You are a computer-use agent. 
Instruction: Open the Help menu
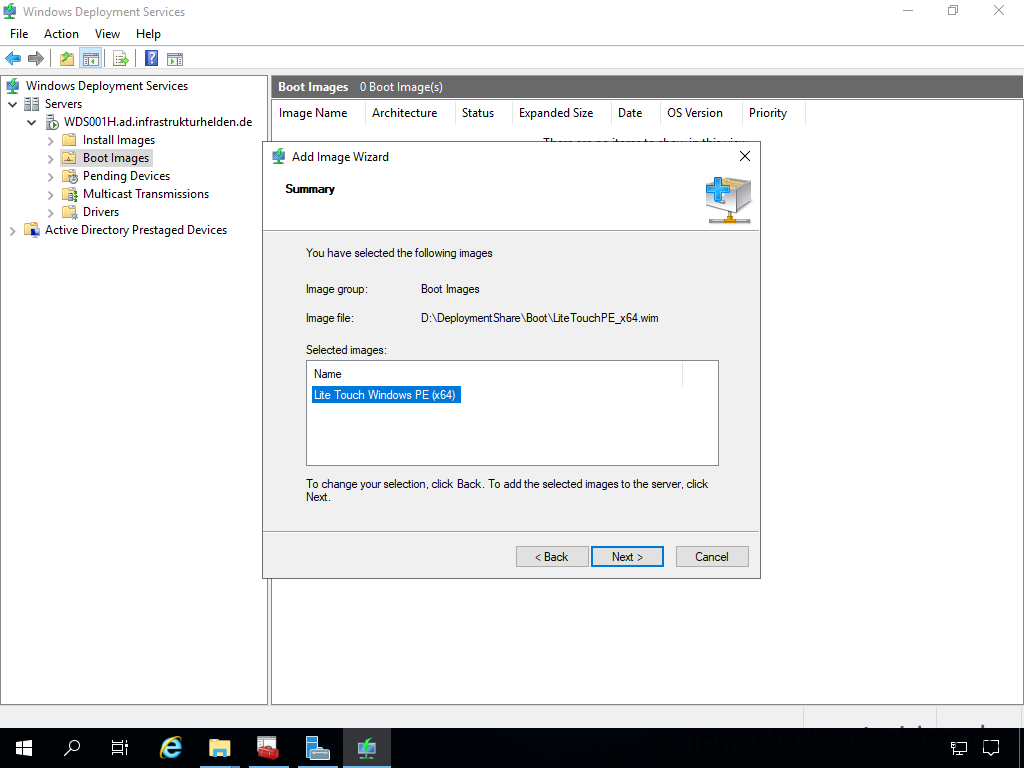148,34
